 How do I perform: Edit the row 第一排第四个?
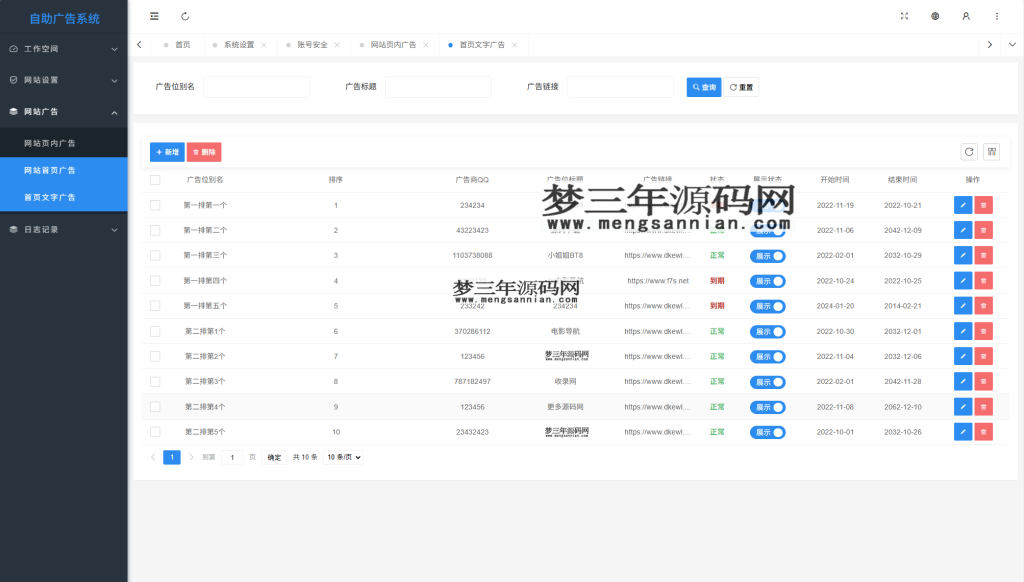coord(963,281)
